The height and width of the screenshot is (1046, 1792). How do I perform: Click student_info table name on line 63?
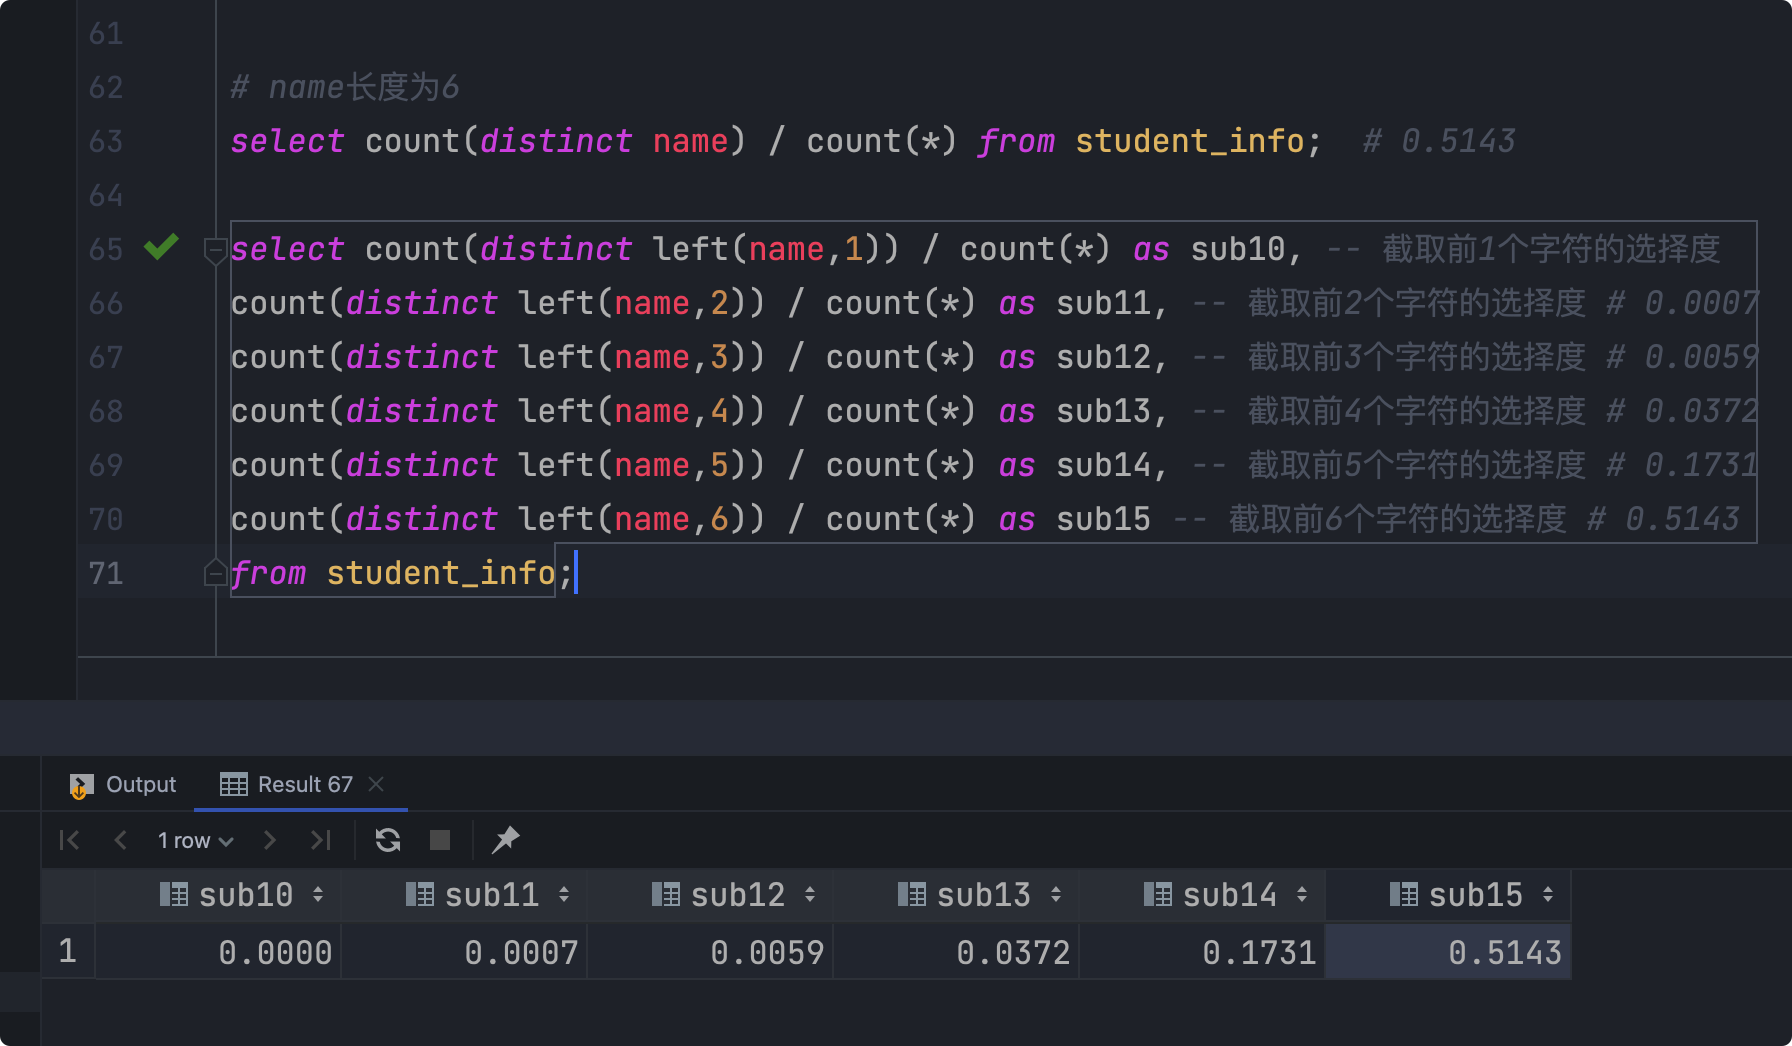[x=1190, y=141]
